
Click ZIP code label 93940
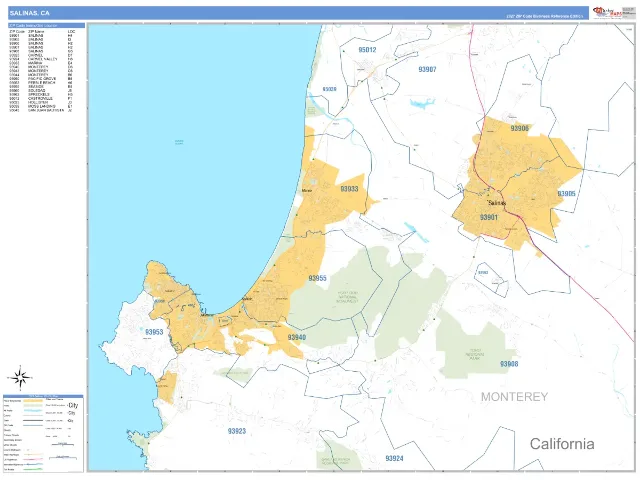[297, 337]
